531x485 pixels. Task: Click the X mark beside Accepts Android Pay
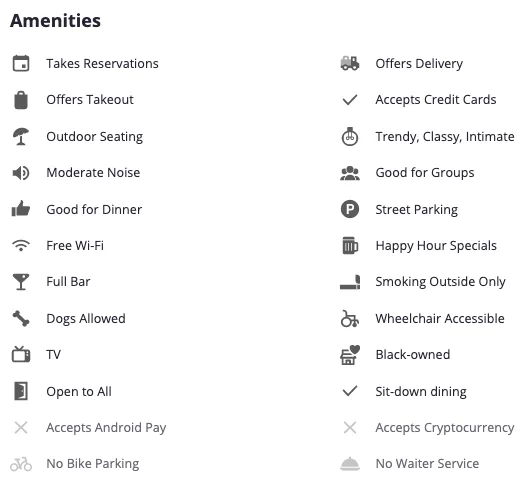point(21,427)
